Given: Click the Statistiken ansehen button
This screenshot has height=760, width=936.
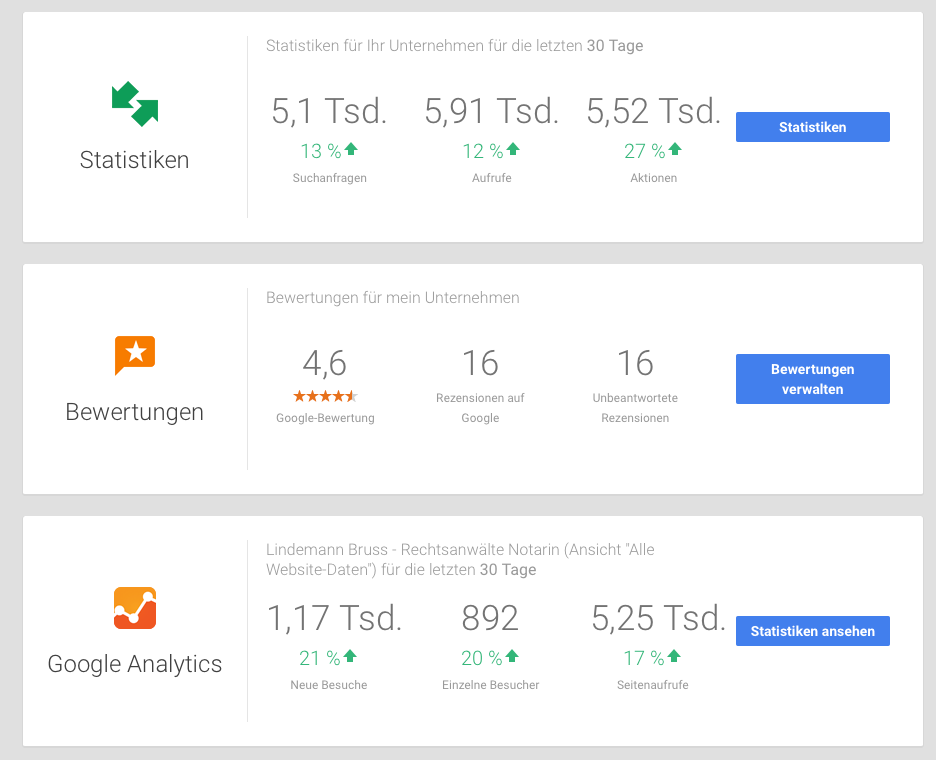Looking at the screenshot, I should (812, 631).
